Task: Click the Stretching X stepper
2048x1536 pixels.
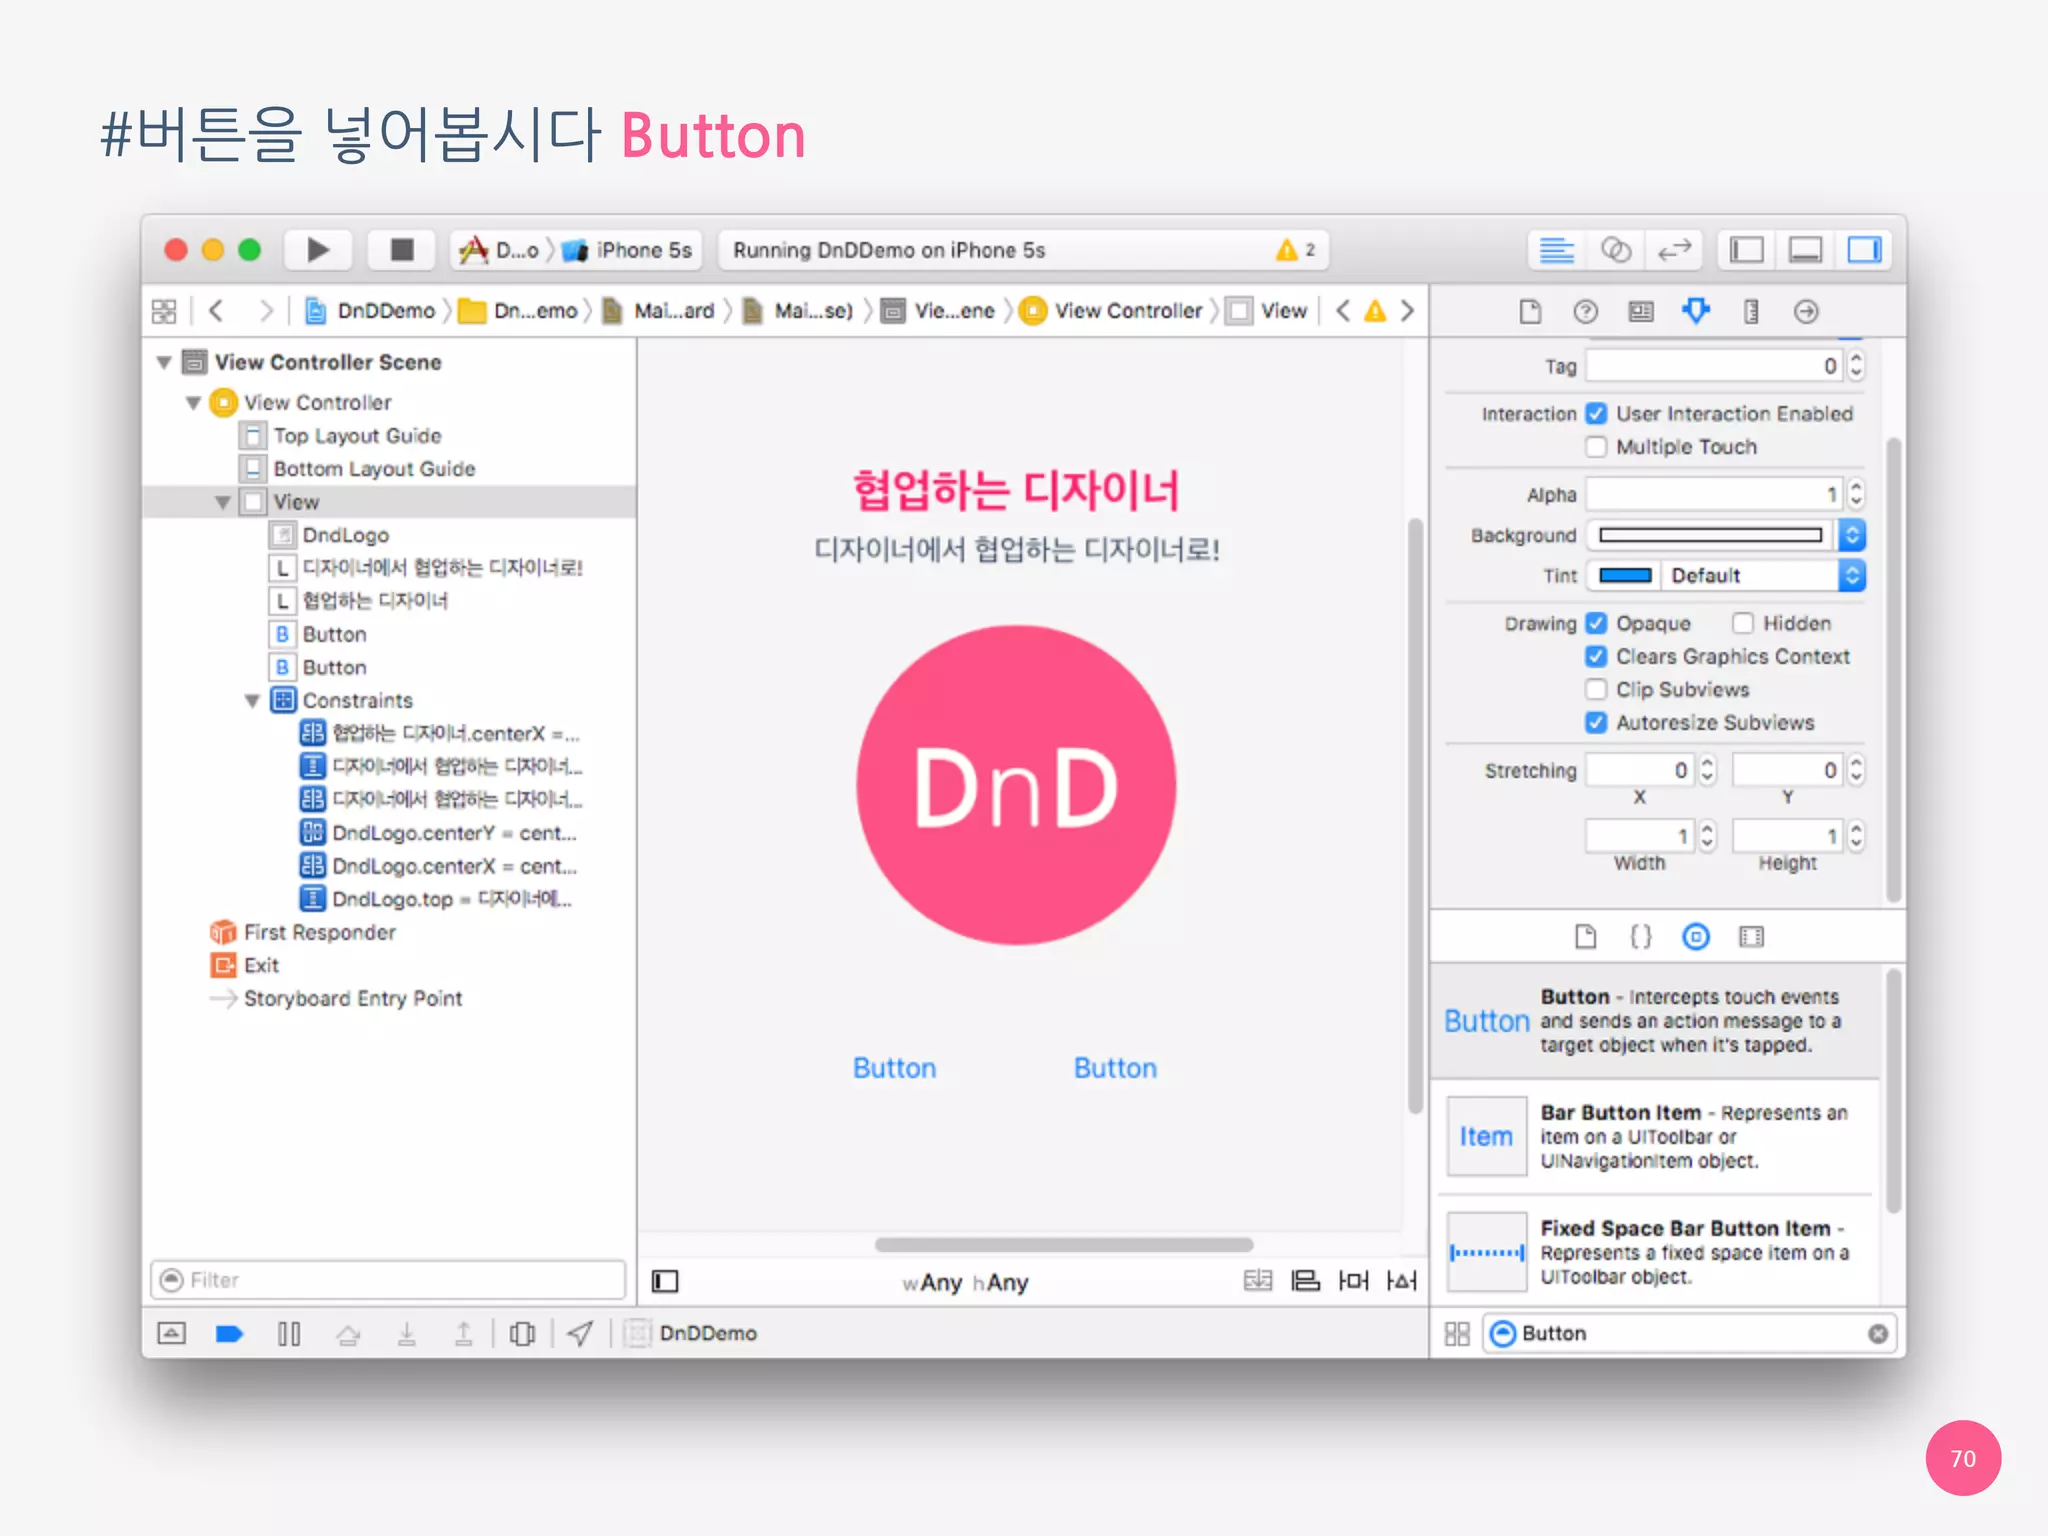Action: [1707, 770]
